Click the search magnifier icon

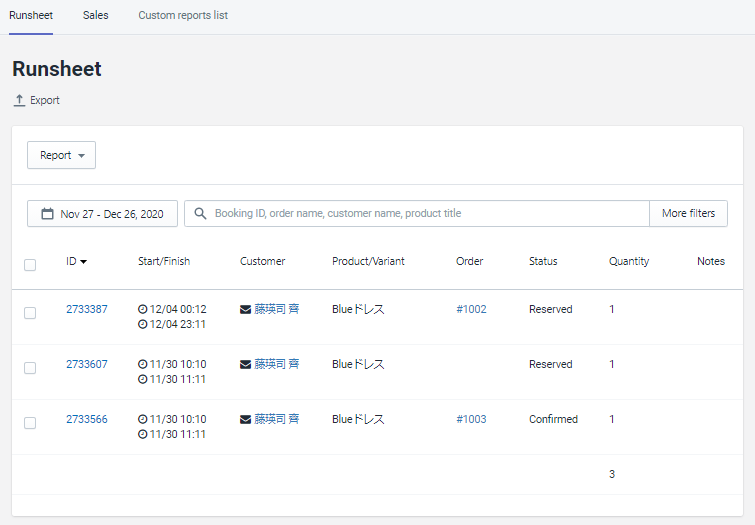click(201, 214)
